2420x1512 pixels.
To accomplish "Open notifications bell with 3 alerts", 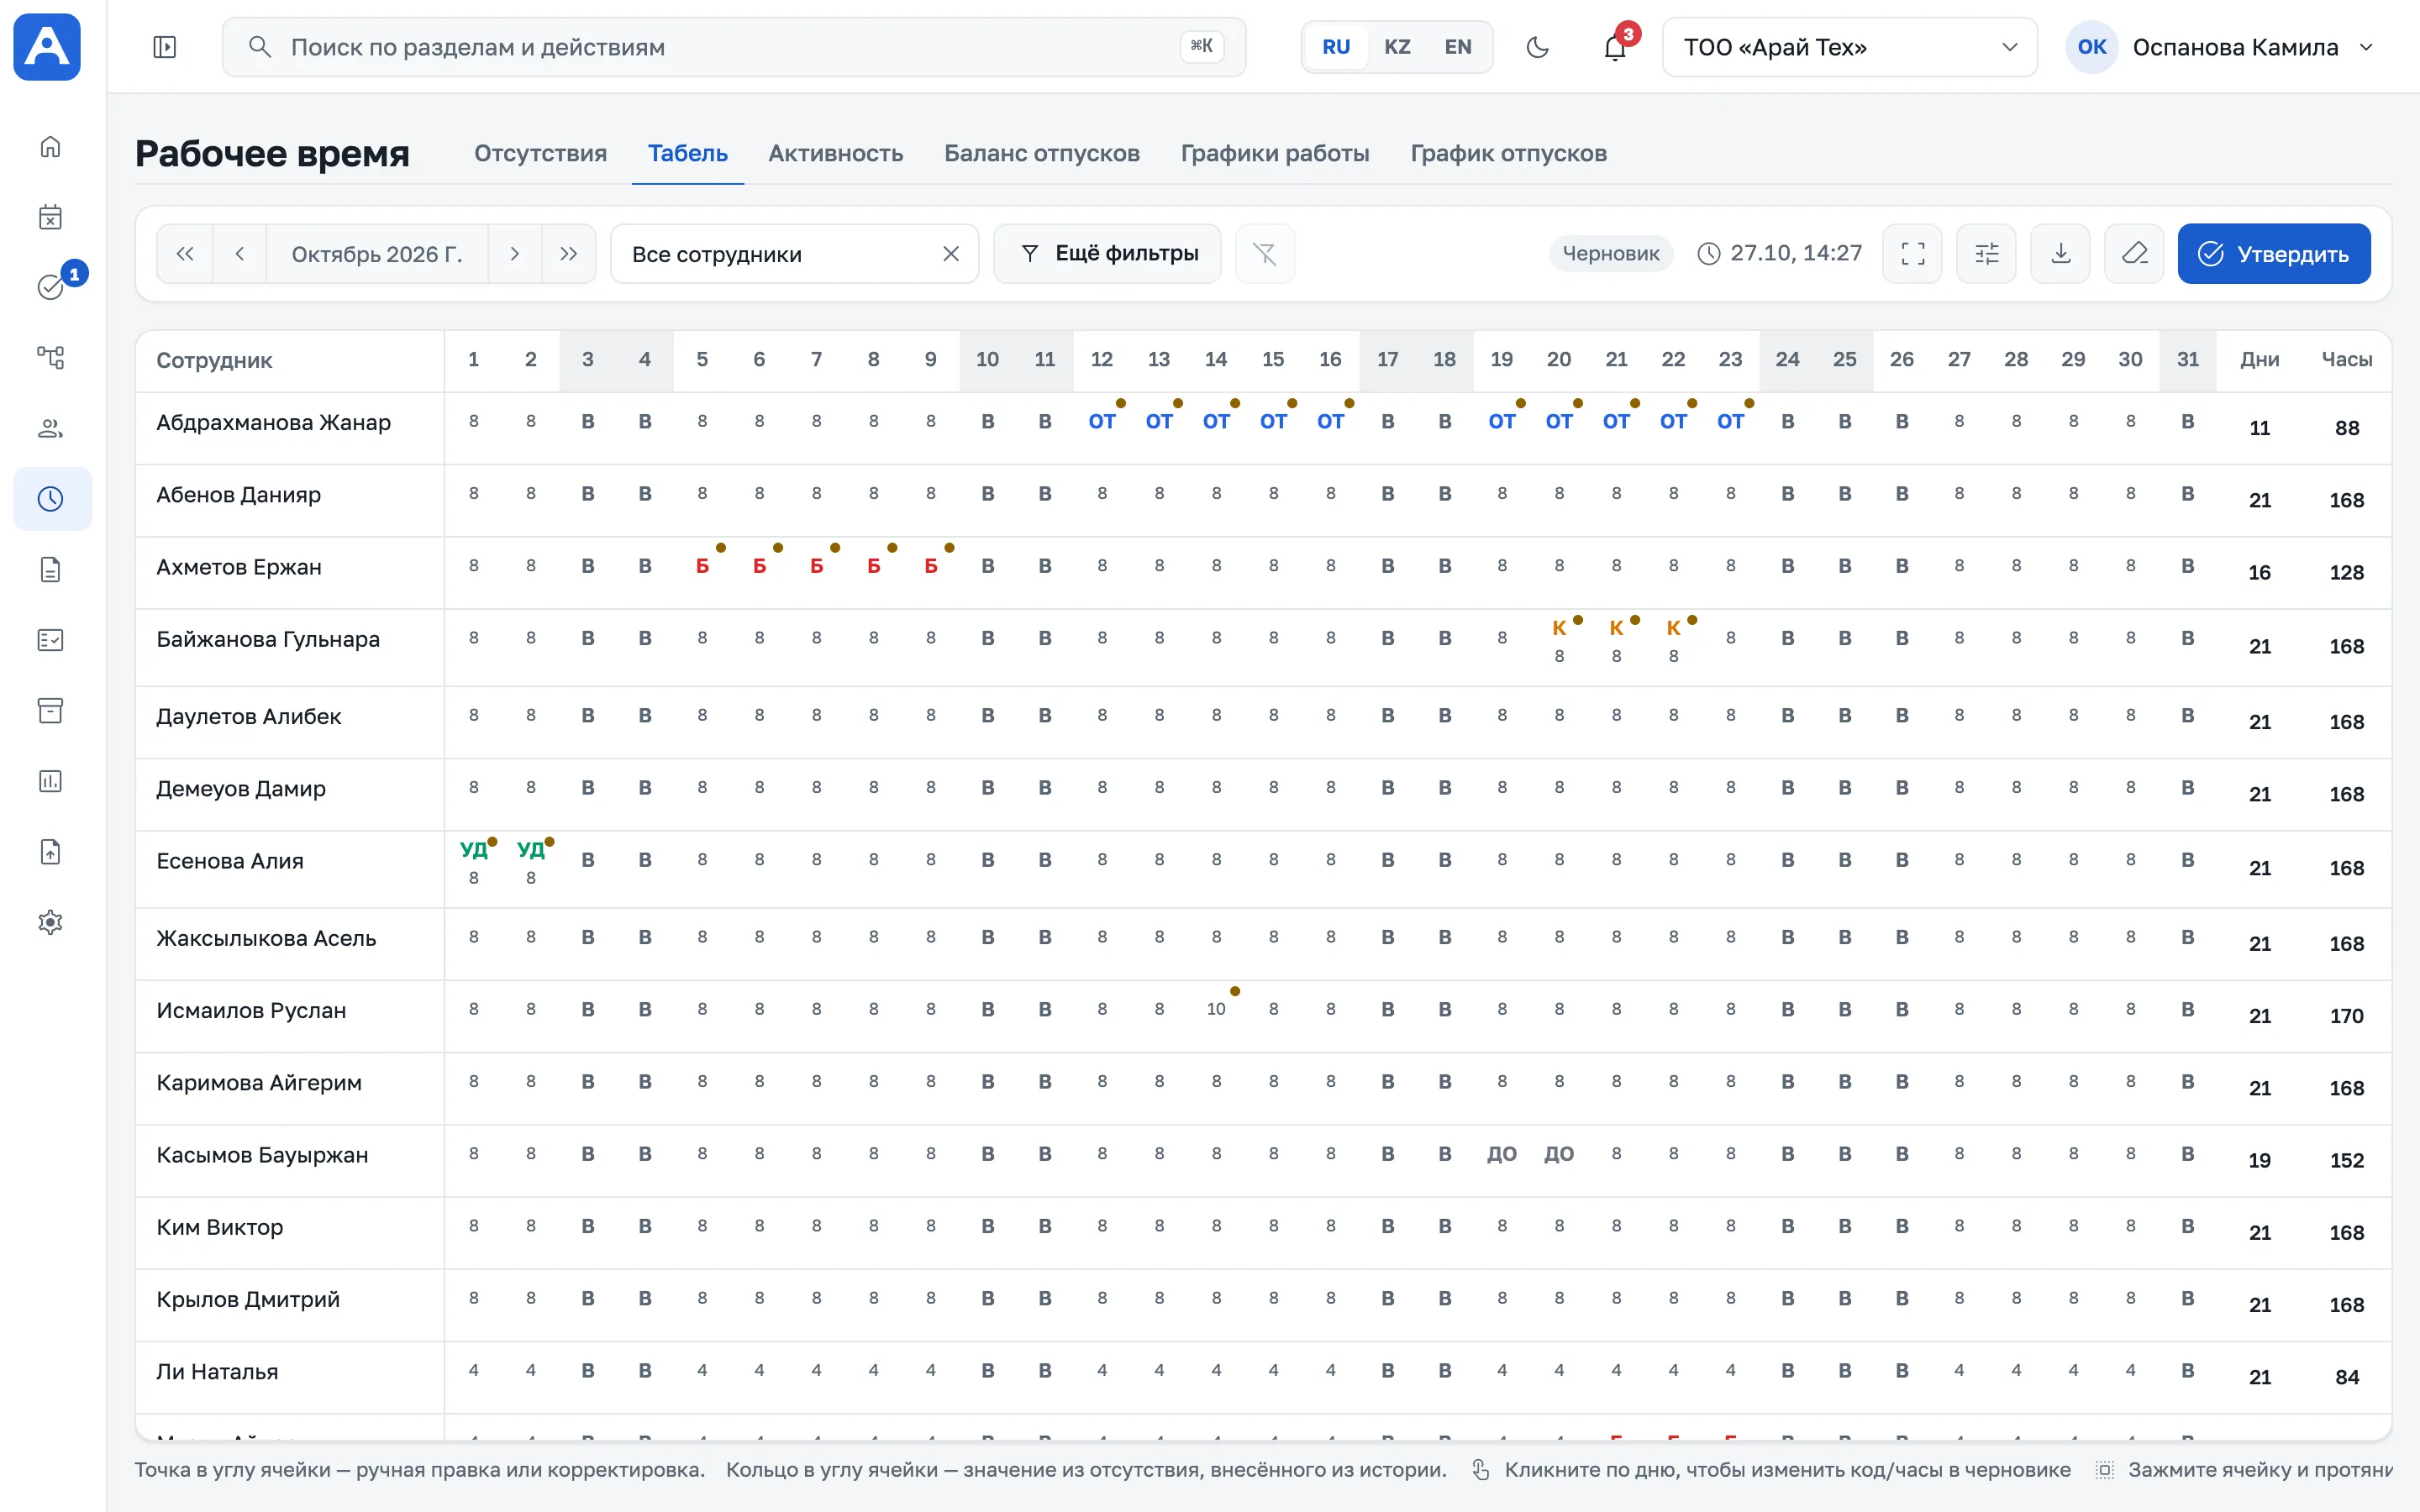I will 1615,47.
